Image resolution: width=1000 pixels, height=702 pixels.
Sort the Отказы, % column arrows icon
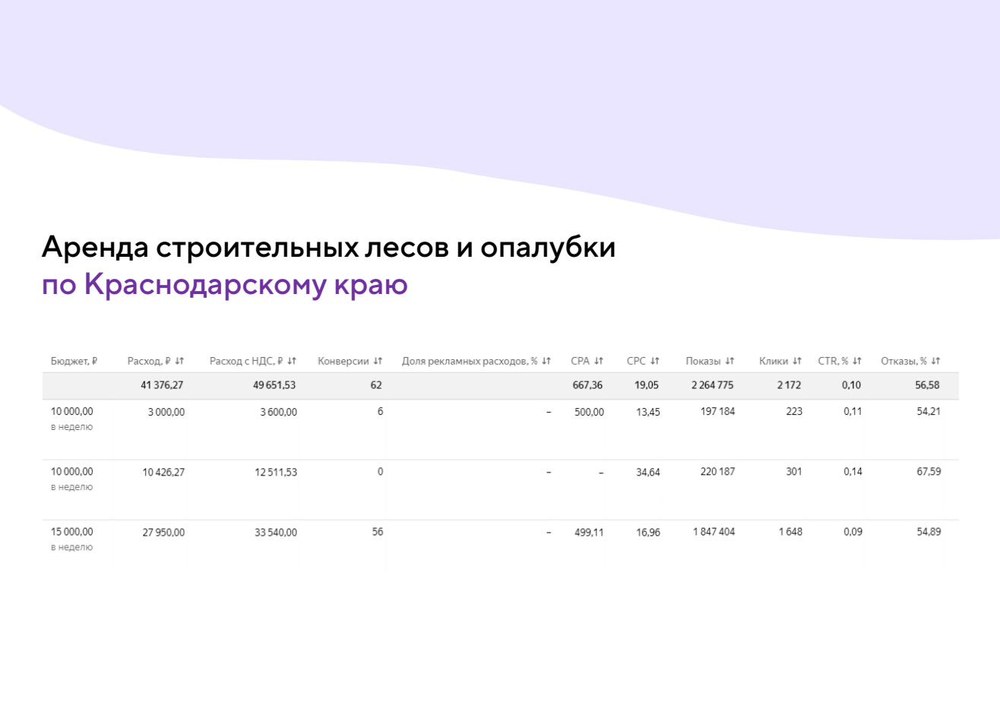(936, 361)
